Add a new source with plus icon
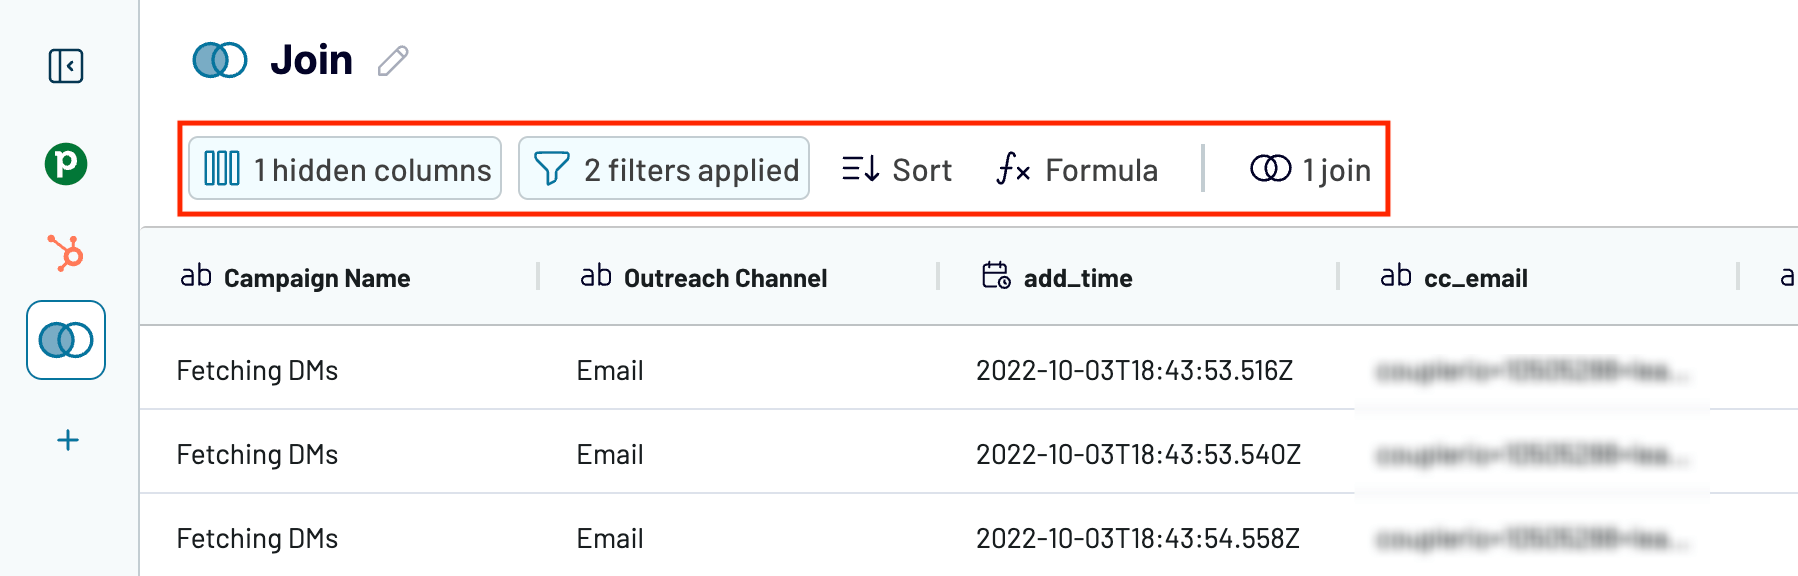The width and height of the screenshot is (1798, 576). point(67,440)
